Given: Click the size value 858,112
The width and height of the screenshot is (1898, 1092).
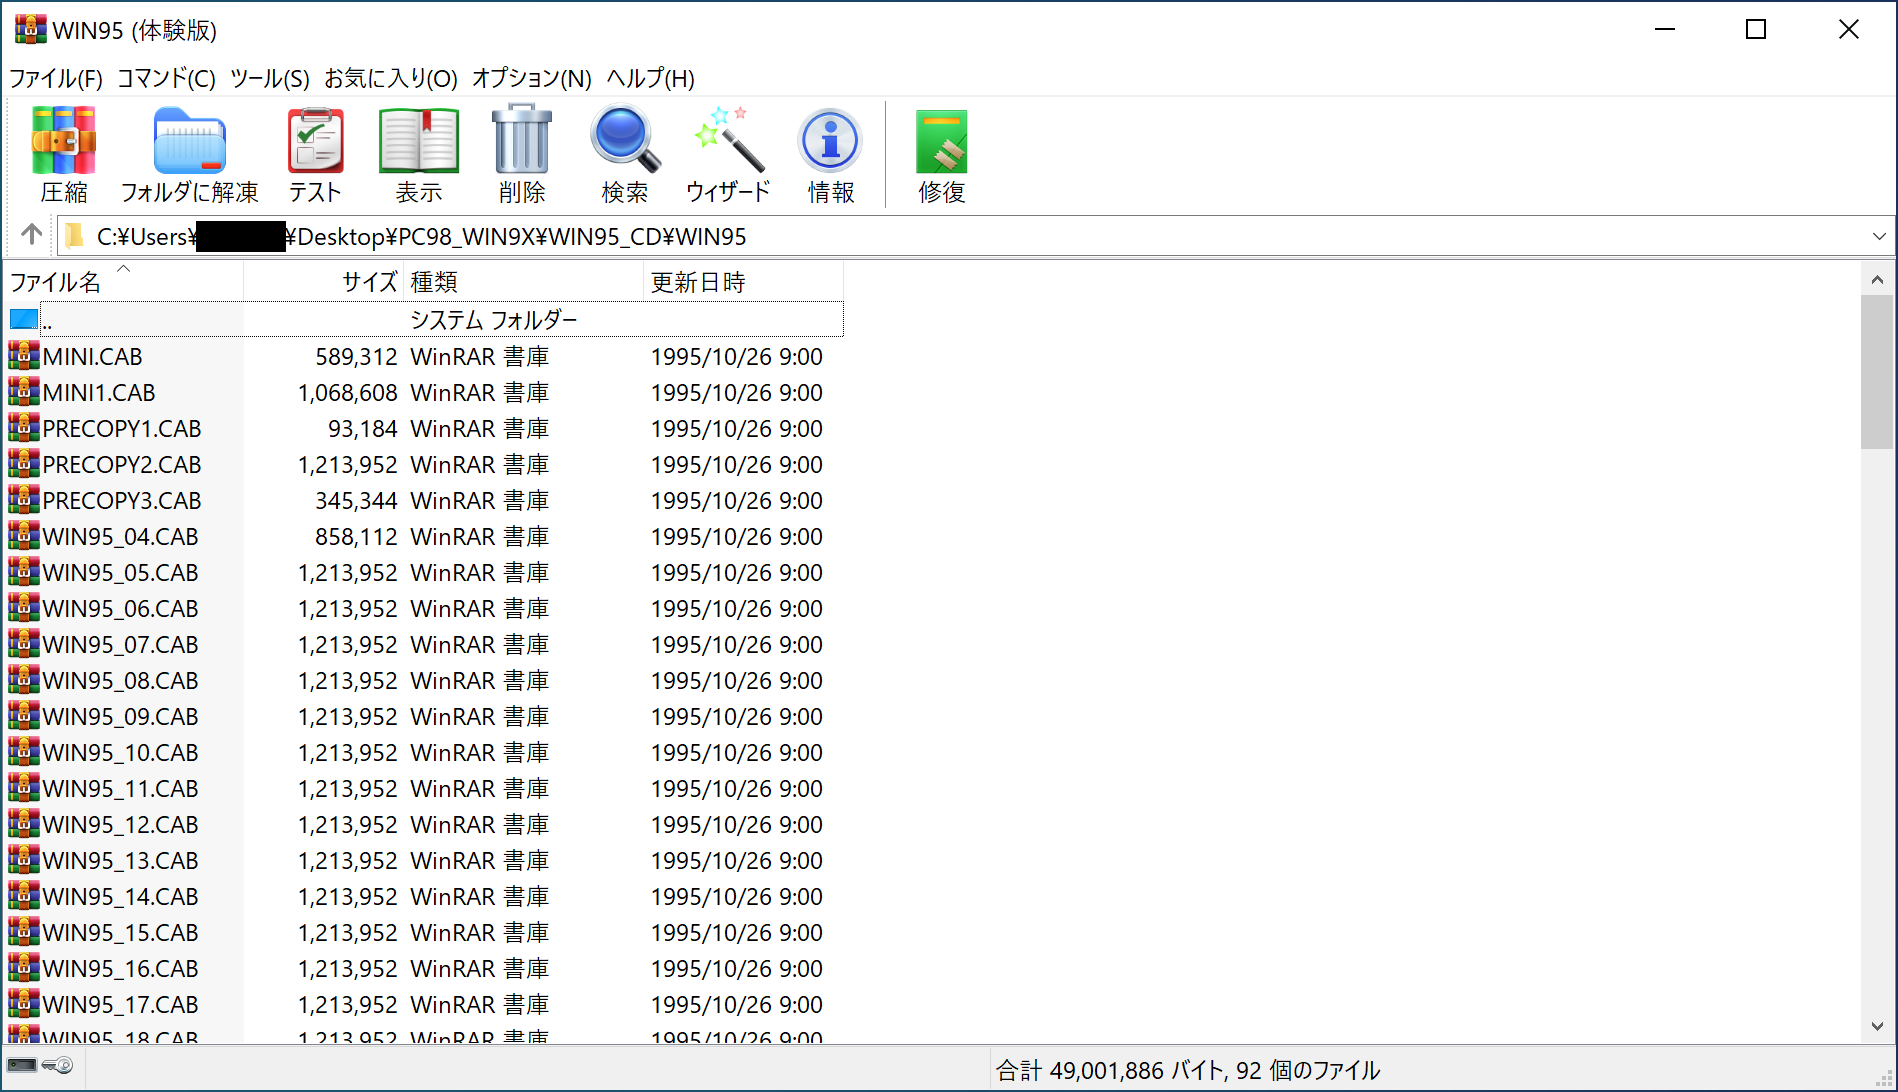Looking at the screenshot, I should (356, 536).
